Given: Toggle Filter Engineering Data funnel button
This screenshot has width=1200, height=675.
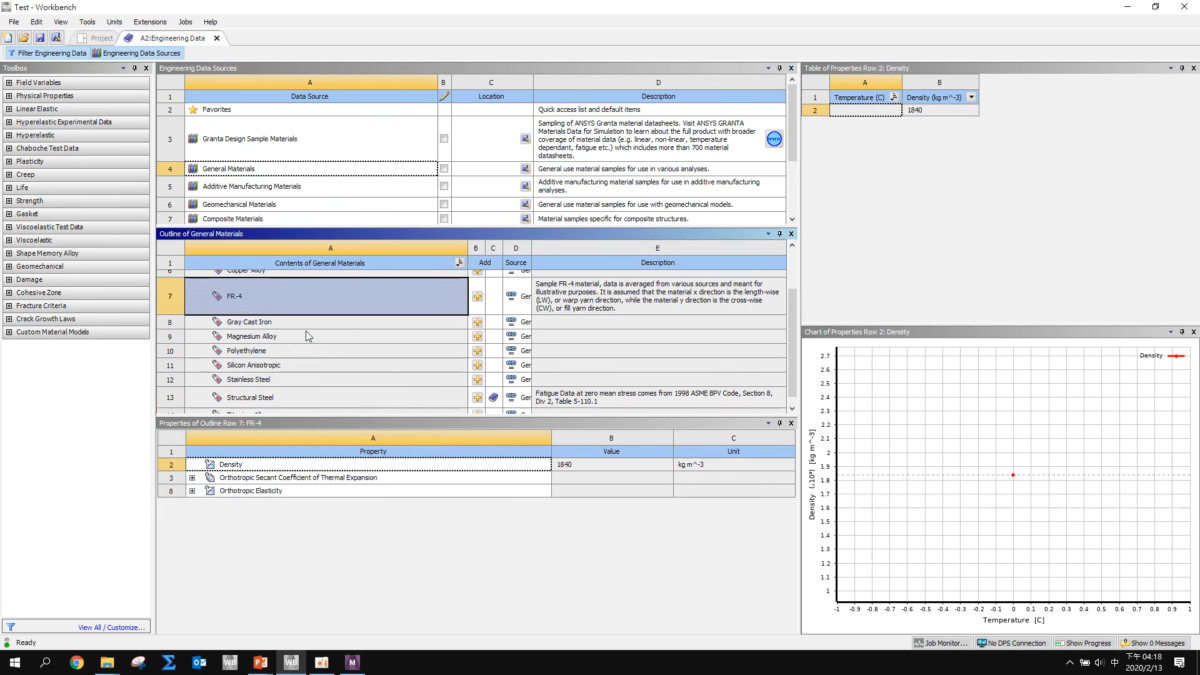Looking at the screenshot, I should (x=47, y=53).
